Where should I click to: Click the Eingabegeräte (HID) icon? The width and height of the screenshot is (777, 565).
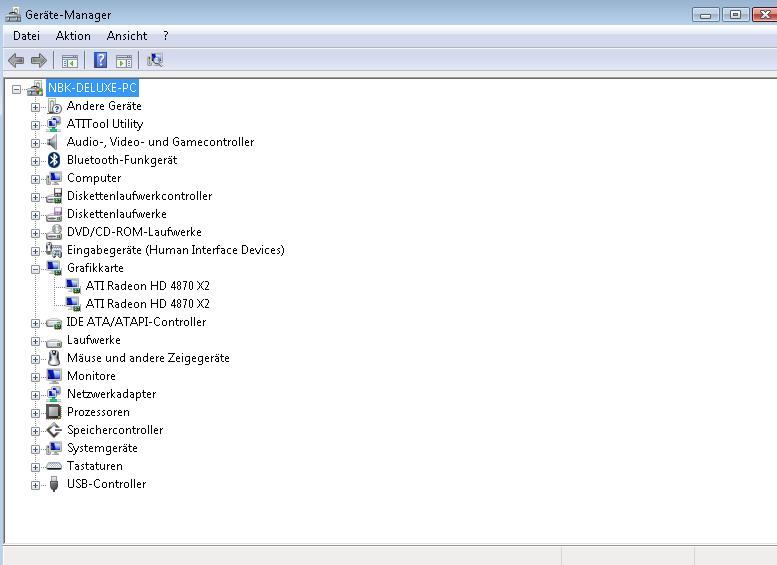pyautogui.click(x=54, y=250)
